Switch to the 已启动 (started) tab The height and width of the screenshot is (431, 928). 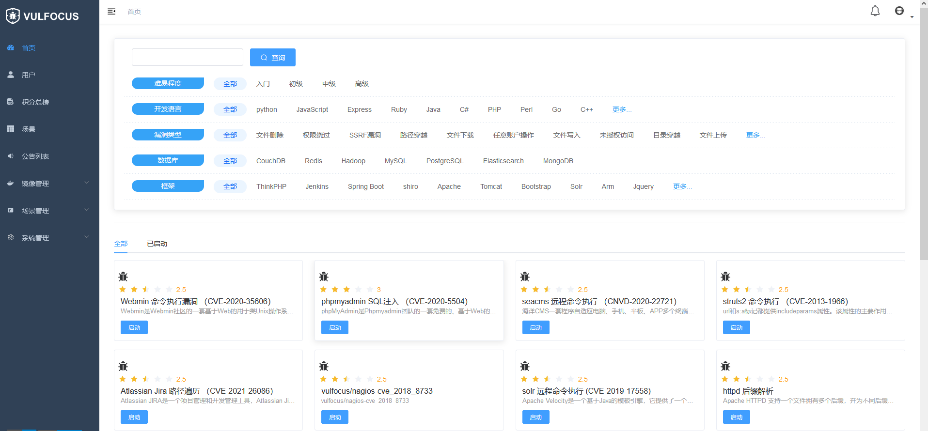(x=157, y=243)
